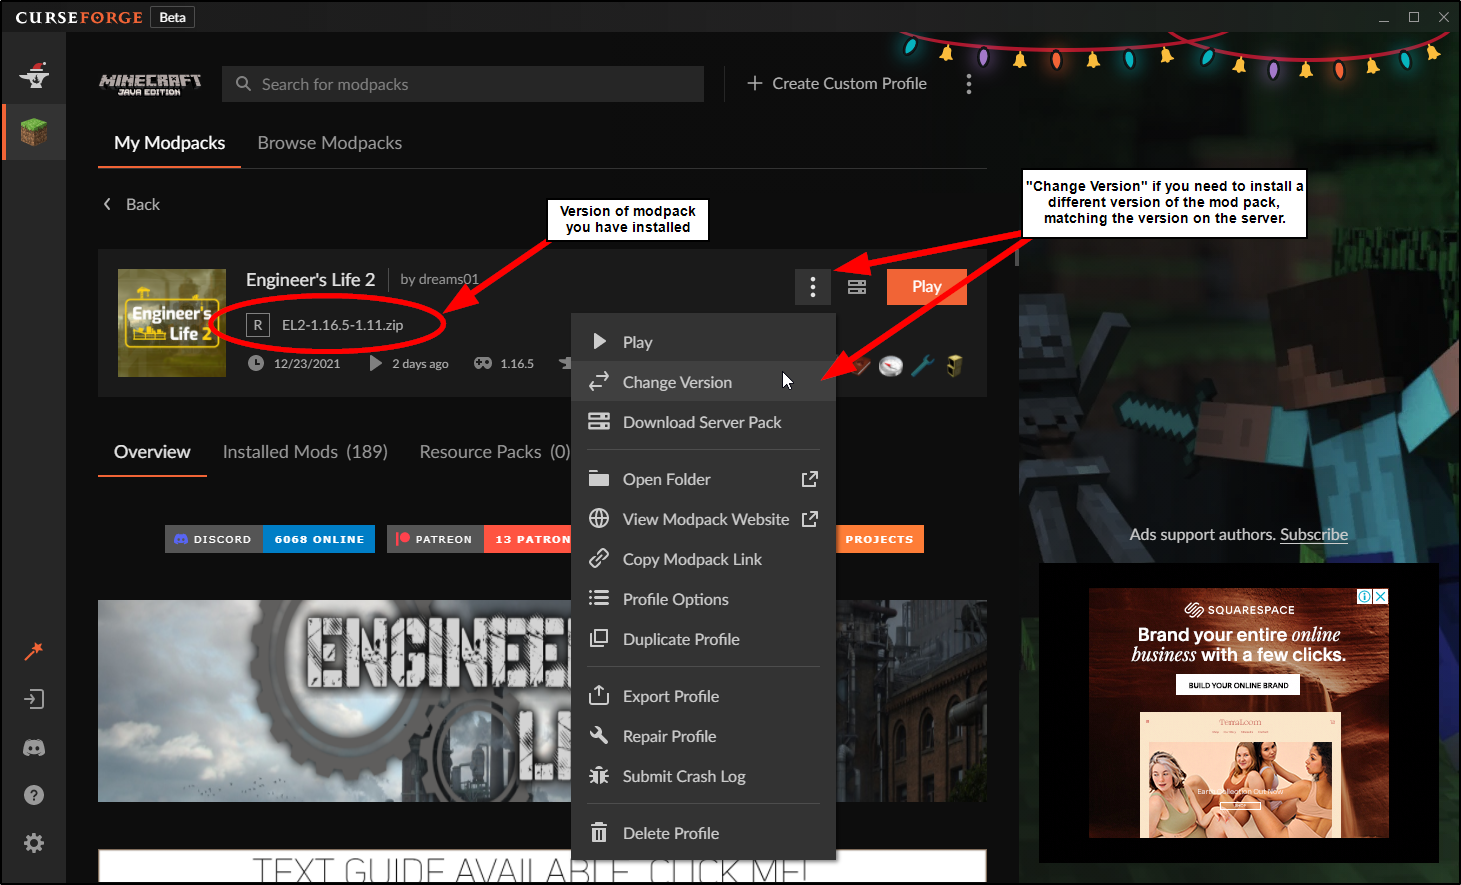This screenshot has width=1461, height=885.
Task: Open the modpack three-dot options button
Action: pos(813,287)
